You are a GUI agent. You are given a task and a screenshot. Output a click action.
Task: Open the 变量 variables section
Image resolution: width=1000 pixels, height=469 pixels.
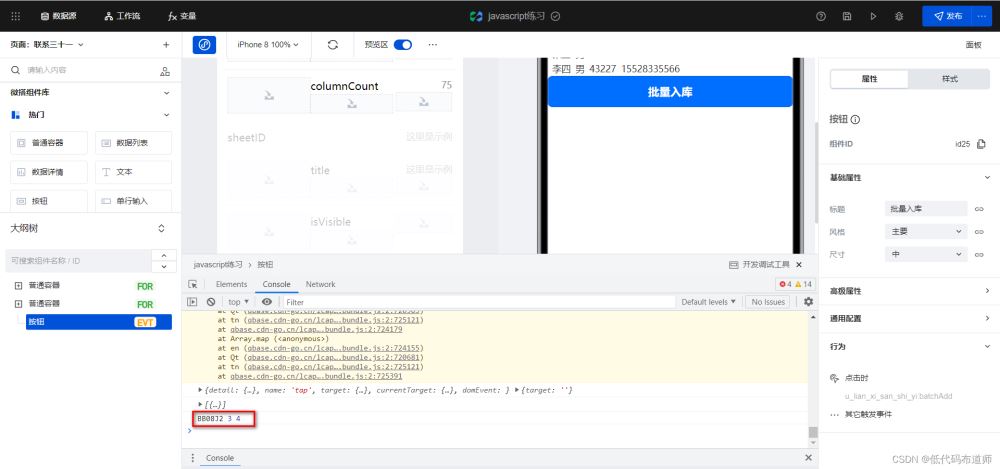click(x=182, y=16)
